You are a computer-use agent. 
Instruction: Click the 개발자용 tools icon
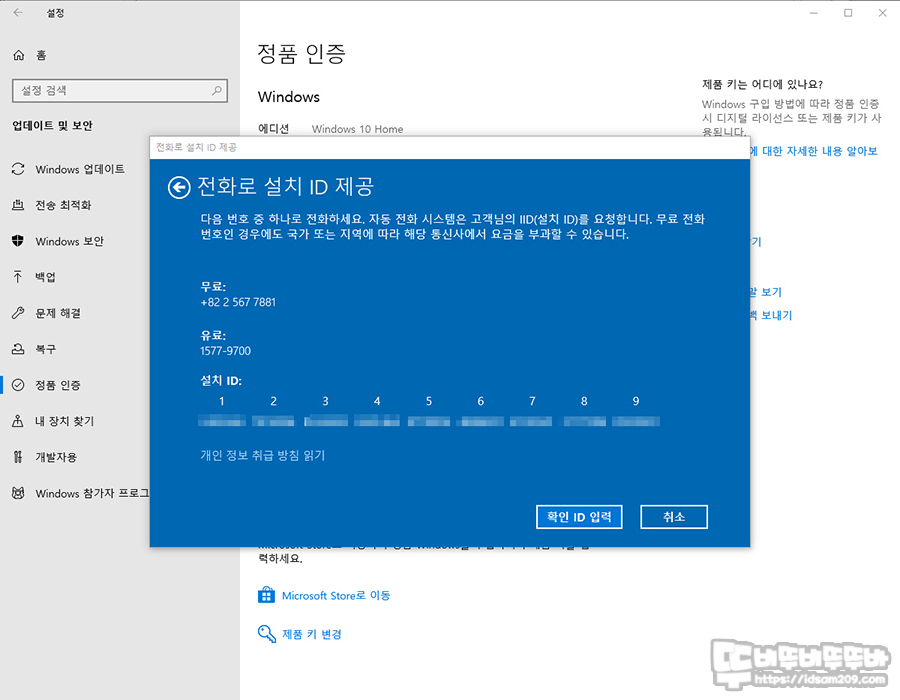pyautogui.click(x=18, y=457)
